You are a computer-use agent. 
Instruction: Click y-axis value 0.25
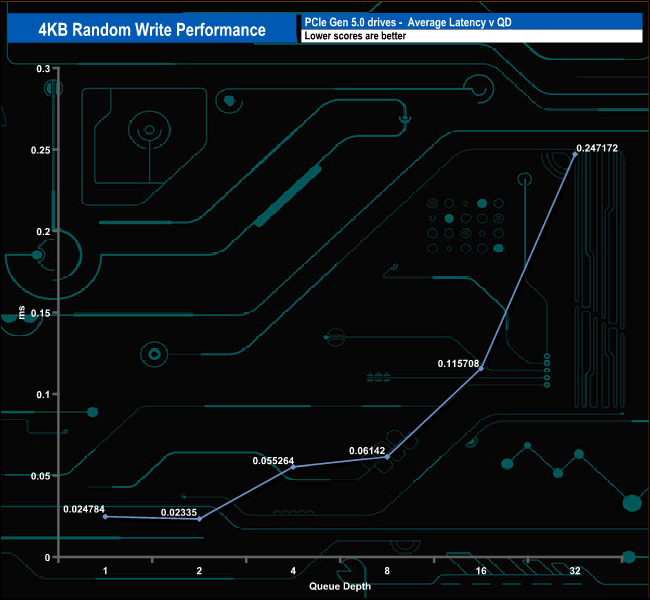(40, 150)
